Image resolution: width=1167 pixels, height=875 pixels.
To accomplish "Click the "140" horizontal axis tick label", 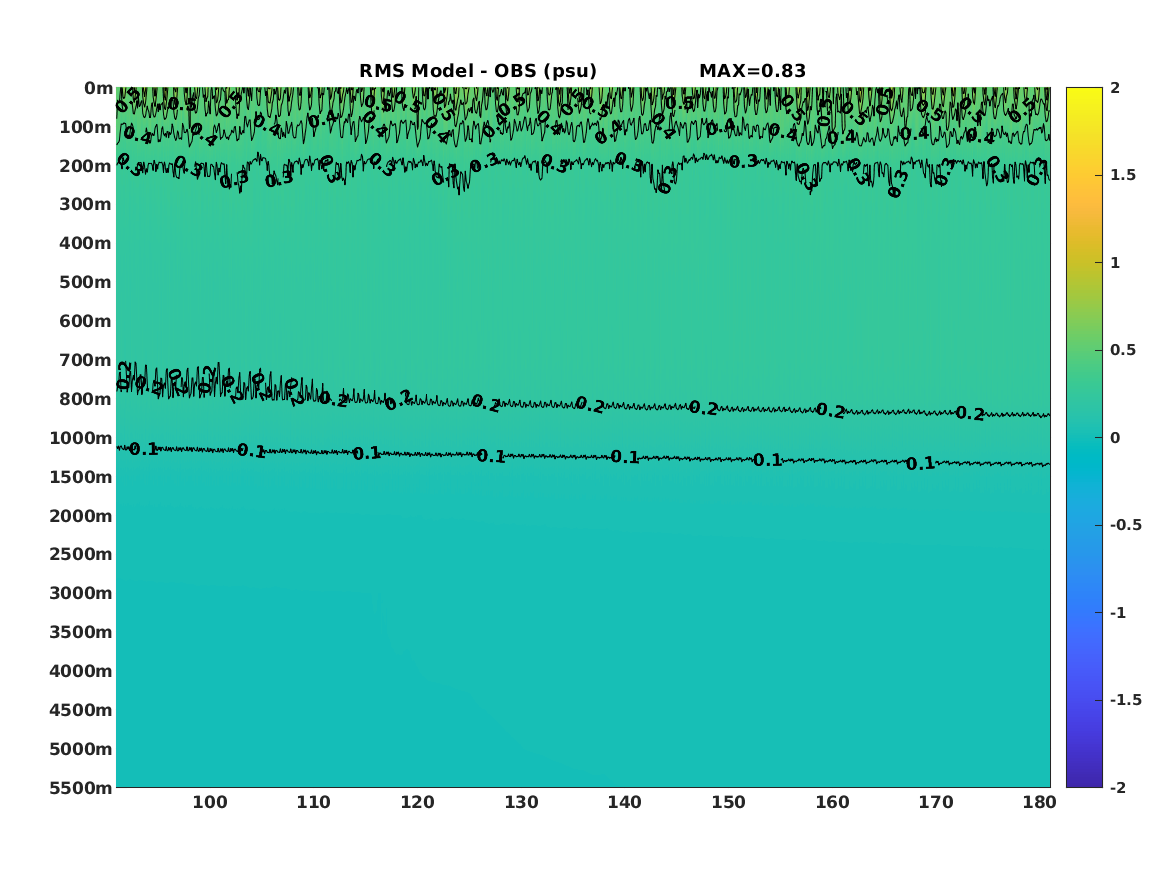I will [624, 803].
